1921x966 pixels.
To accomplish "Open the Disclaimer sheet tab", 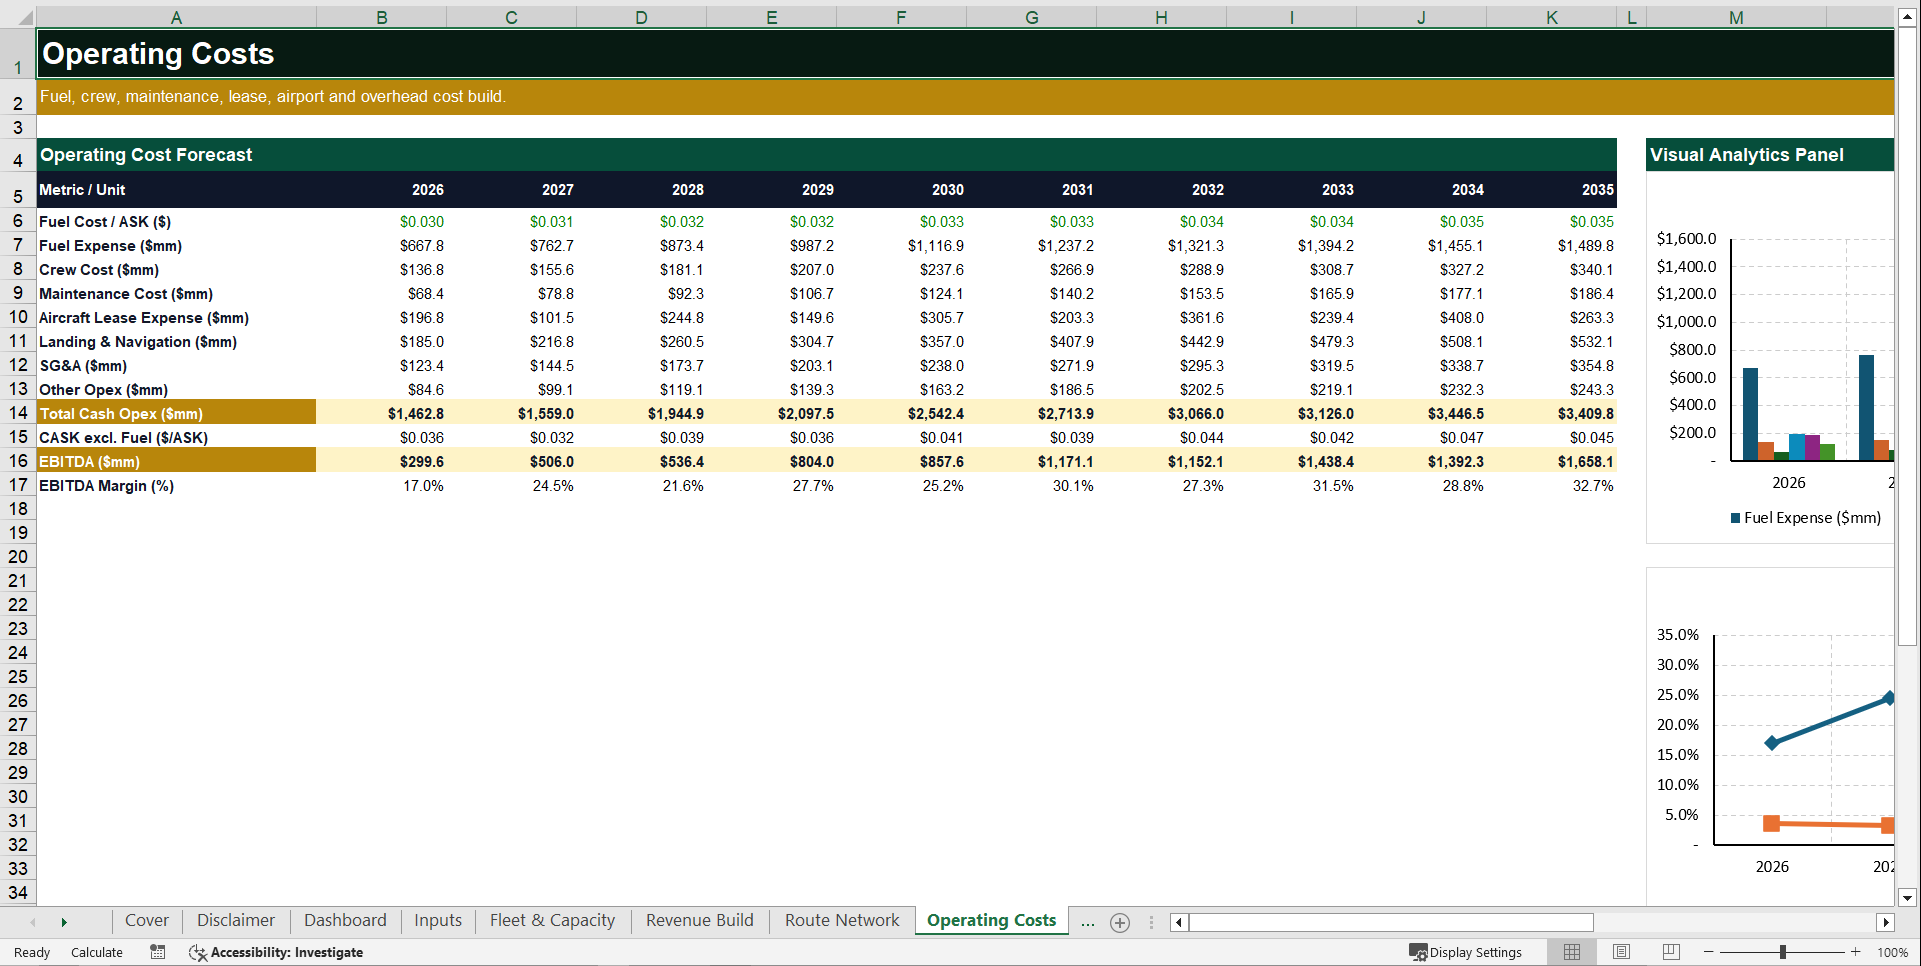I will click(236, 920).
